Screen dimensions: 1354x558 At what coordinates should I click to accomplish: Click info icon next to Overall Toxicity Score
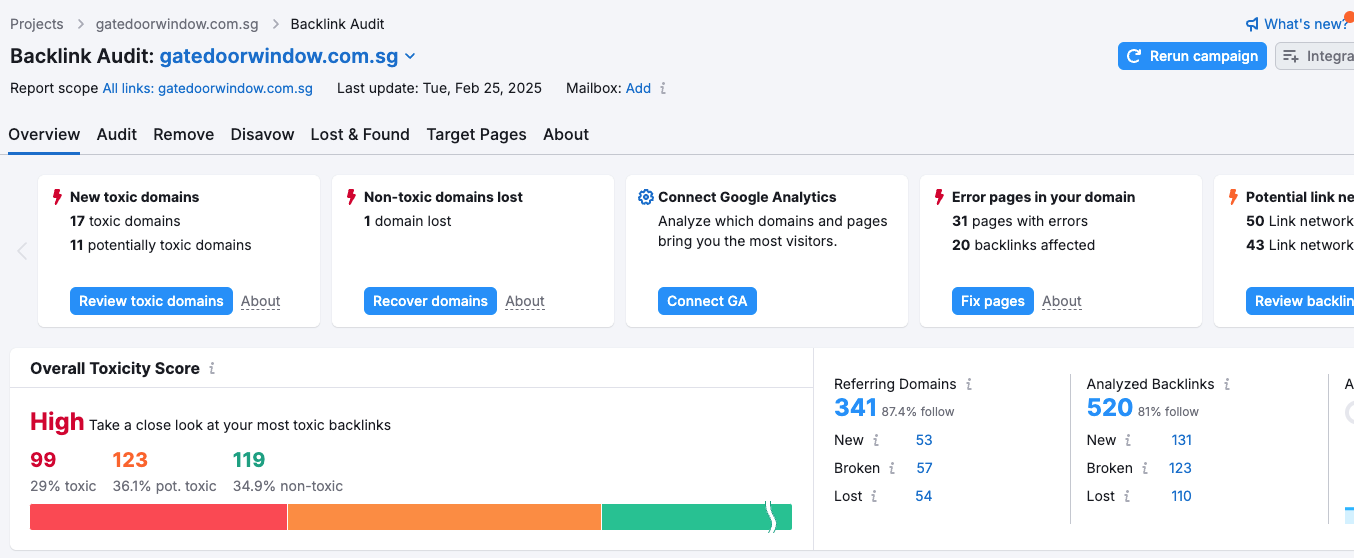click(212, 369)
